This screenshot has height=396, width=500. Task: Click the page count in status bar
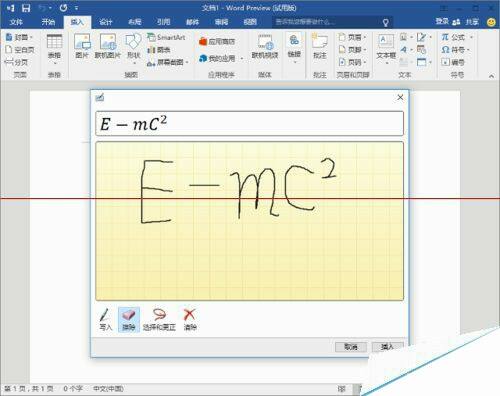pyautogui.click(x=29, y=389)
